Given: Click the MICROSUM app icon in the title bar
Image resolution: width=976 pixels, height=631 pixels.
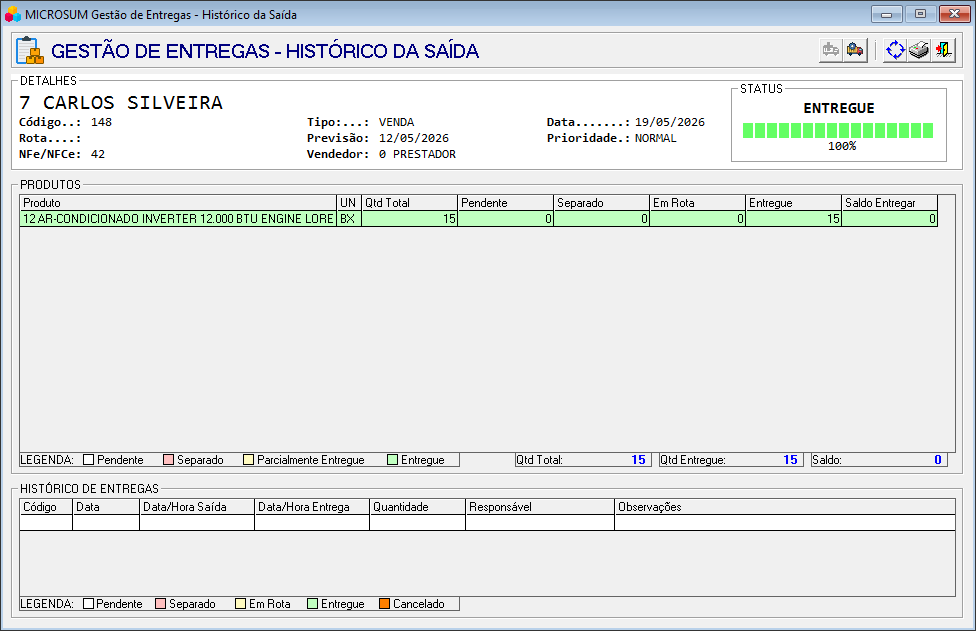Looking at the screenshot, I should 12,14.
